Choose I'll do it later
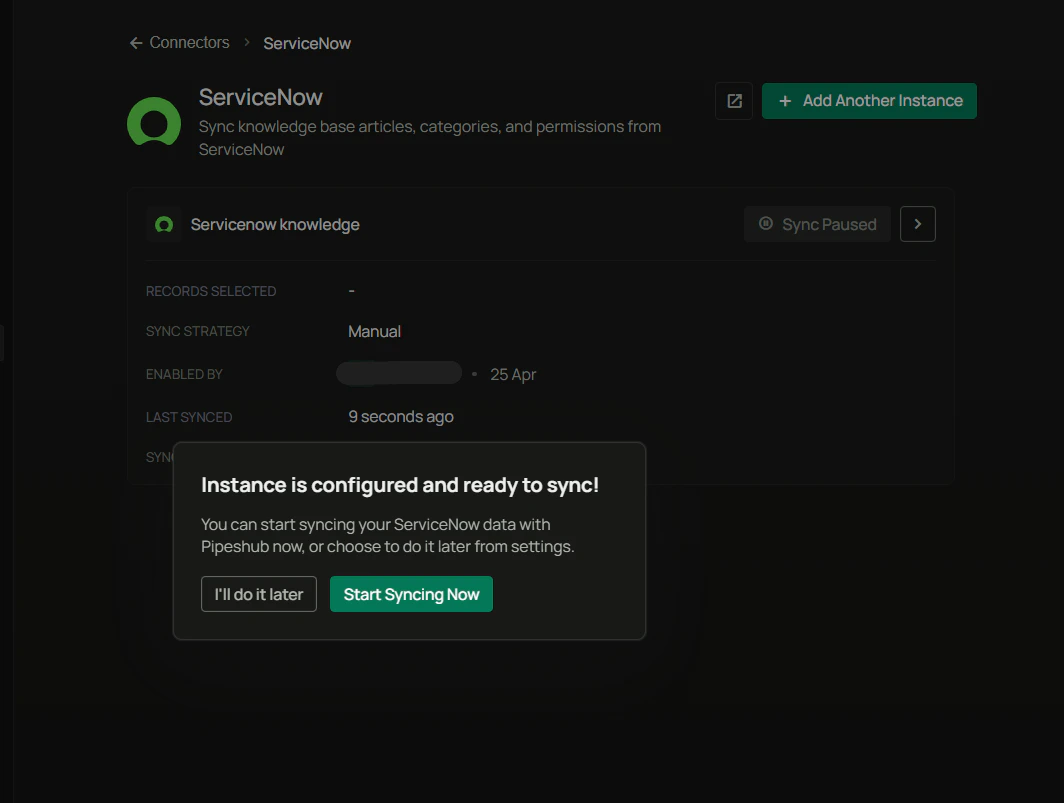This screenshot has height=803, width=1064. 259,594
